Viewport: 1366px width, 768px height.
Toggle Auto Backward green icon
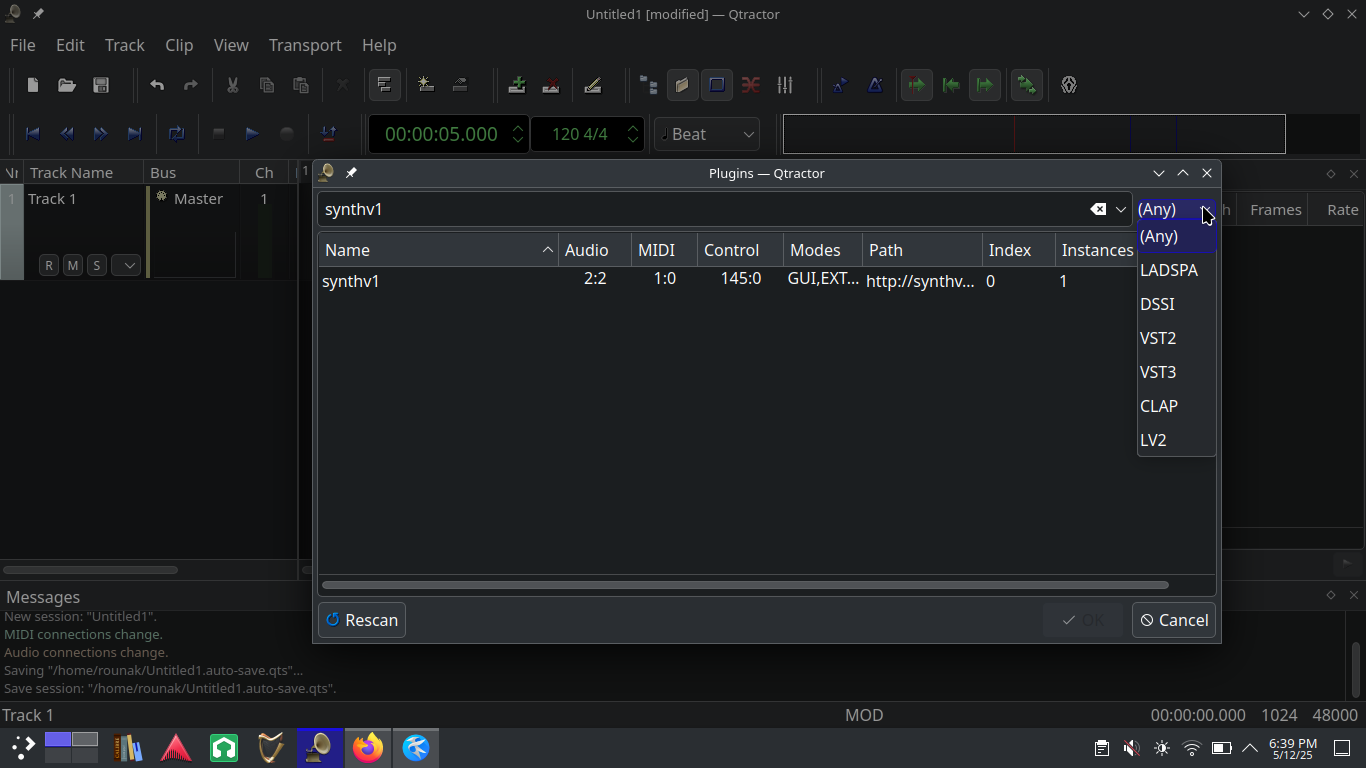[950, 85]
